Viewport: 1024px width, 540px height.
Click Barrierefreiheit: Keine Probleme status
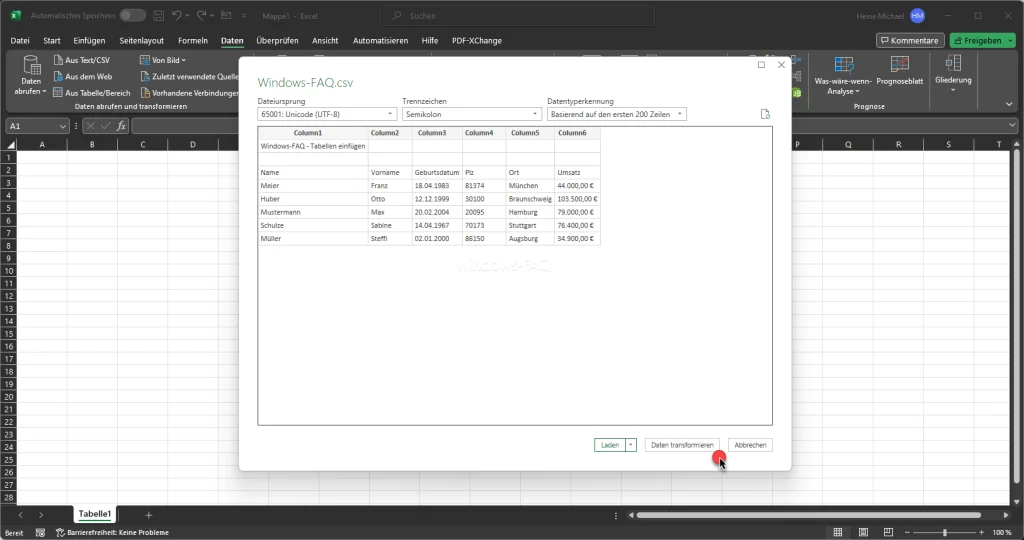point(112,532)
